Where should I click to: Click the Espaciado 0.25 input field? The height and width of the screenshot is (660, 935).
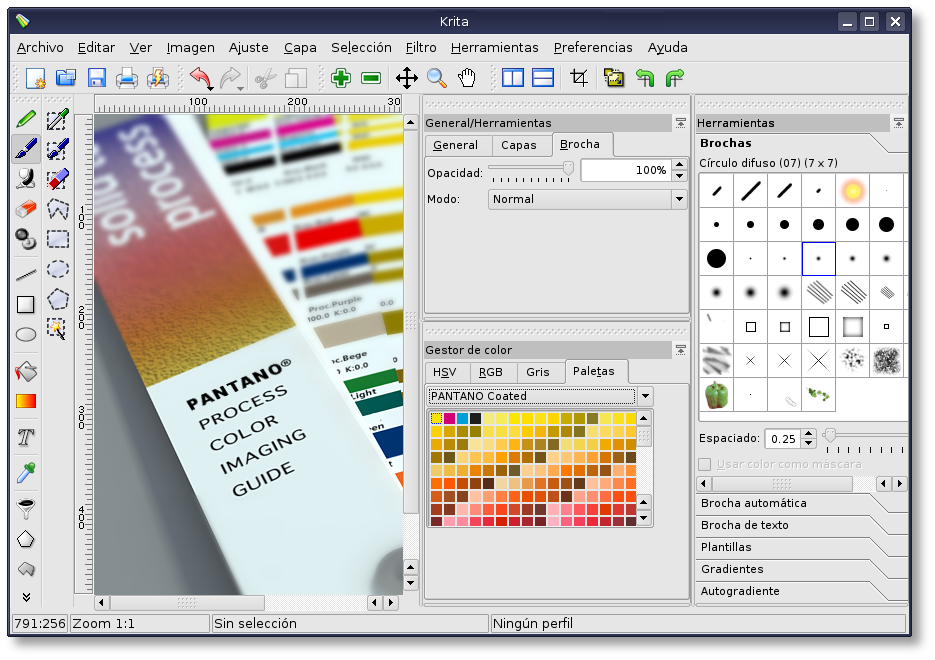pyautogui.click(x=783, y=439)
